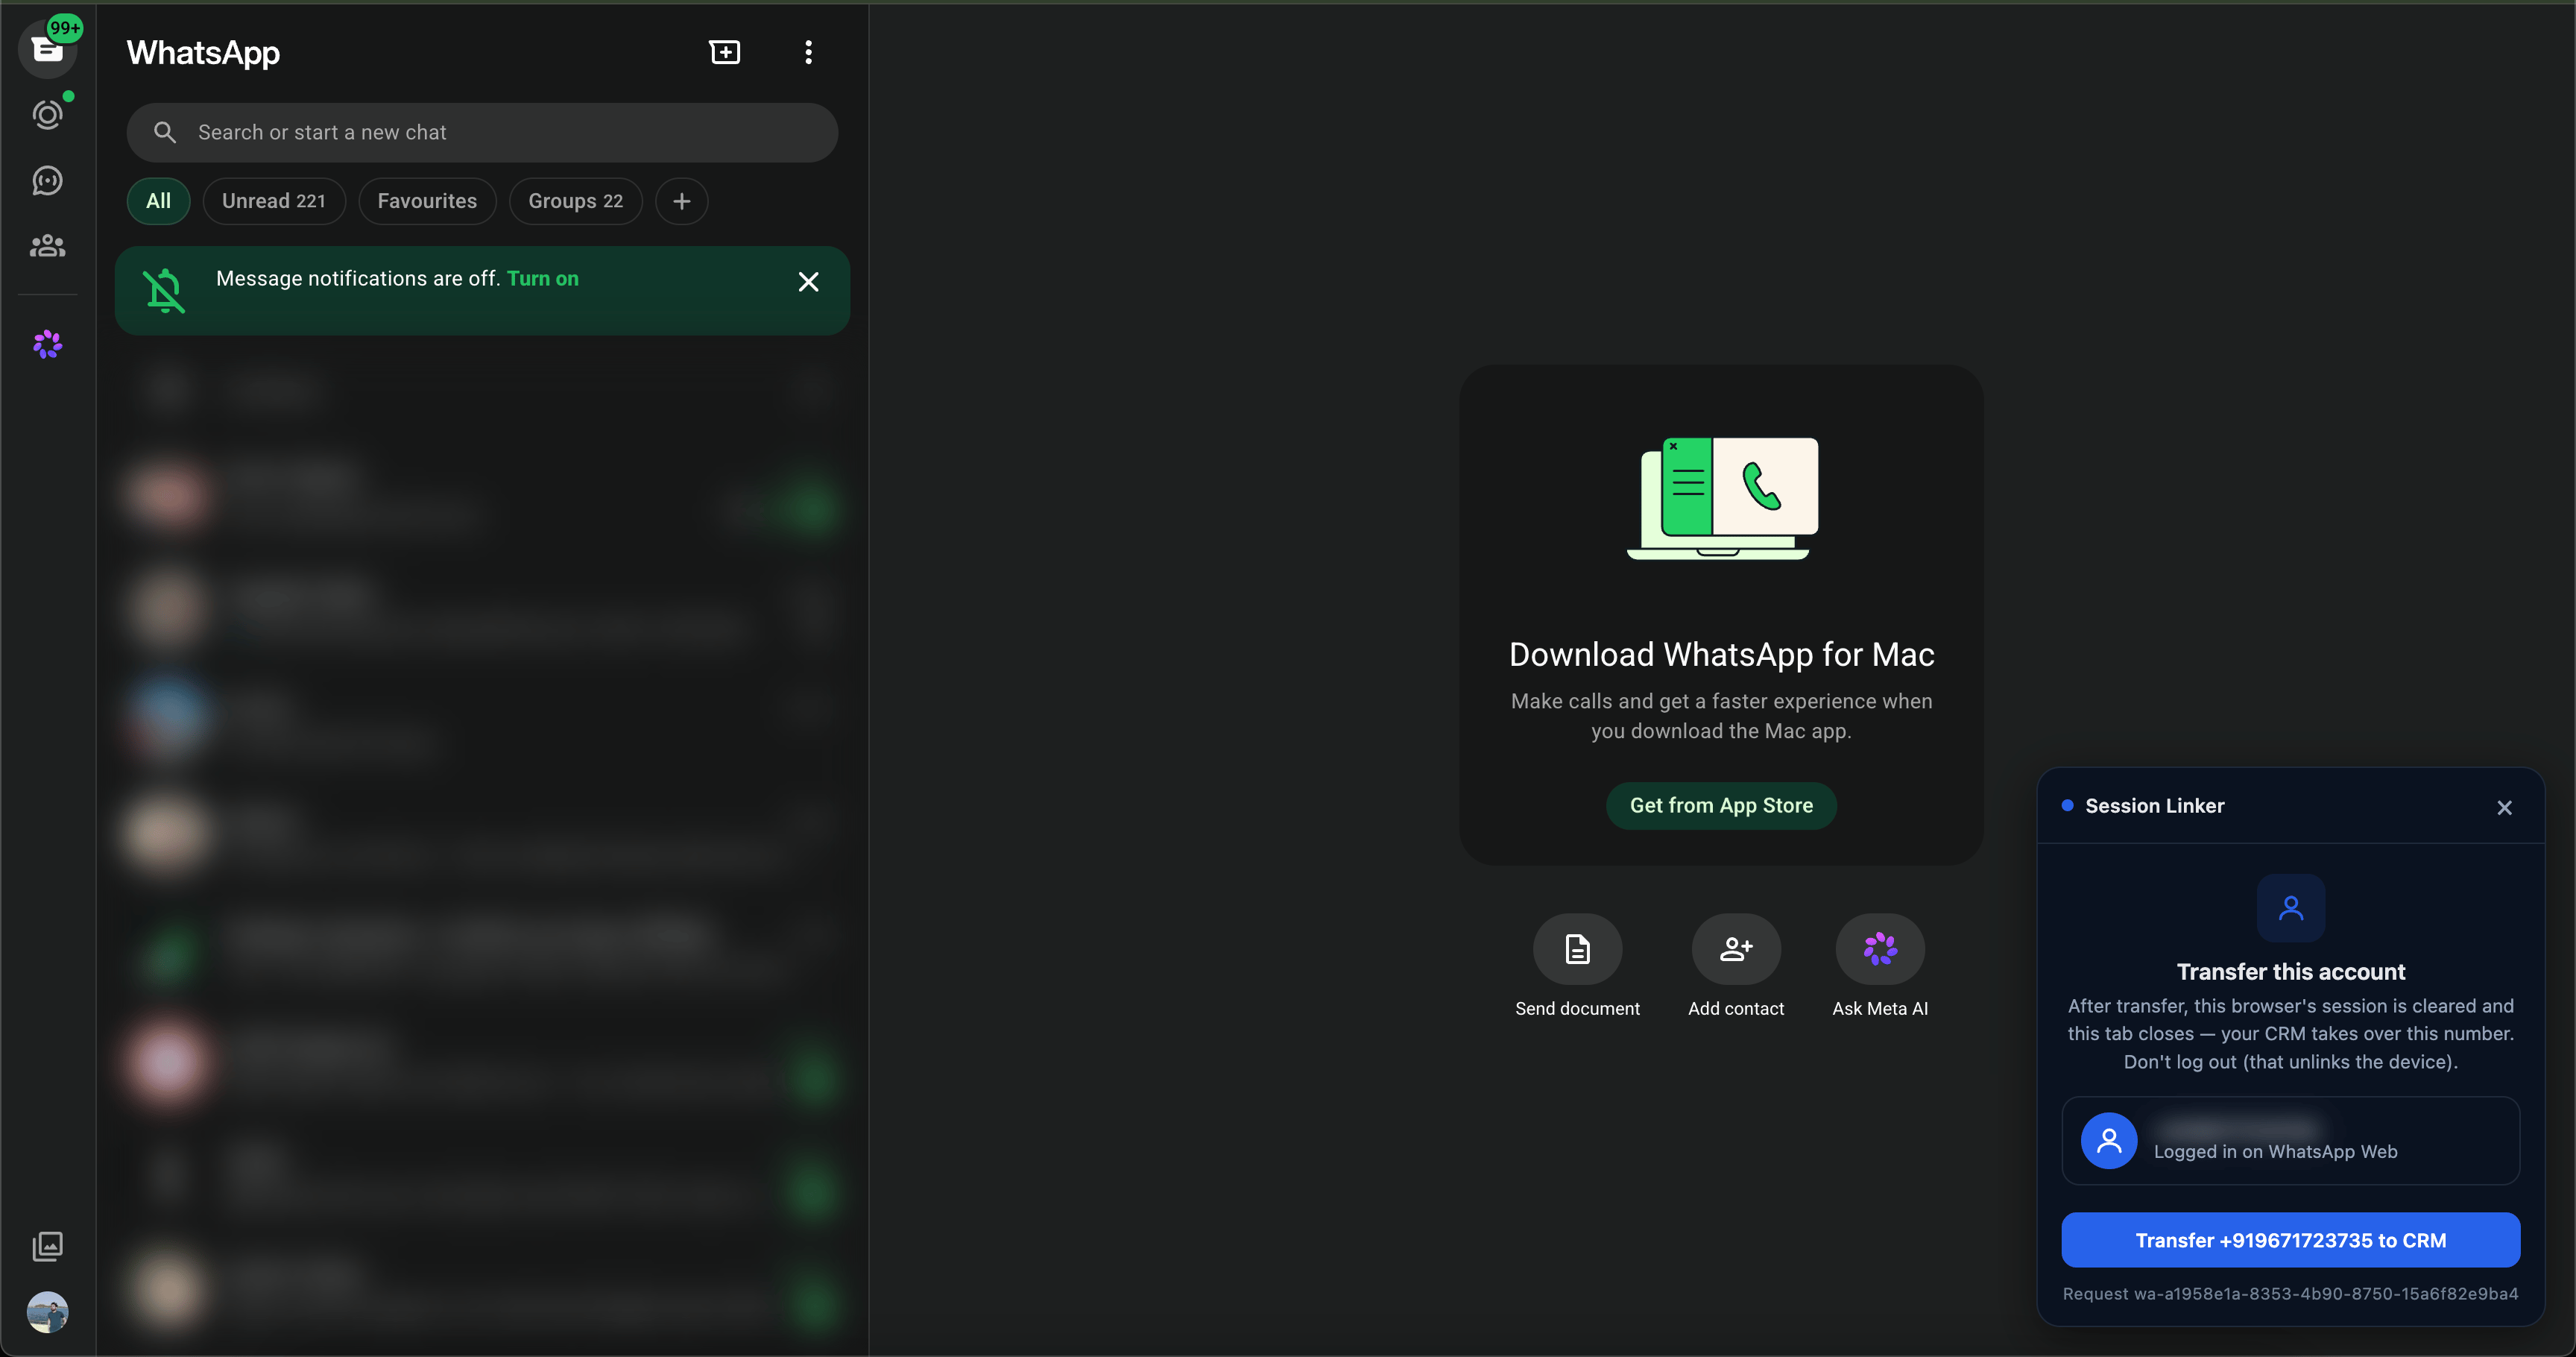The width and height of the screenshot is (2576, 1357).
Task: Click the 'Session Linker' panel title
Action: (2155, 806)
